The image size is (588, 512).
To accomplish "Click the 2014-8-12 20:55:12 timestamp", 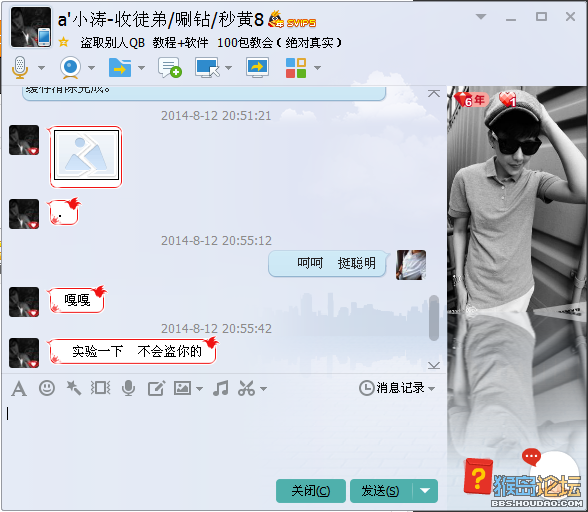I will point(216,240).
